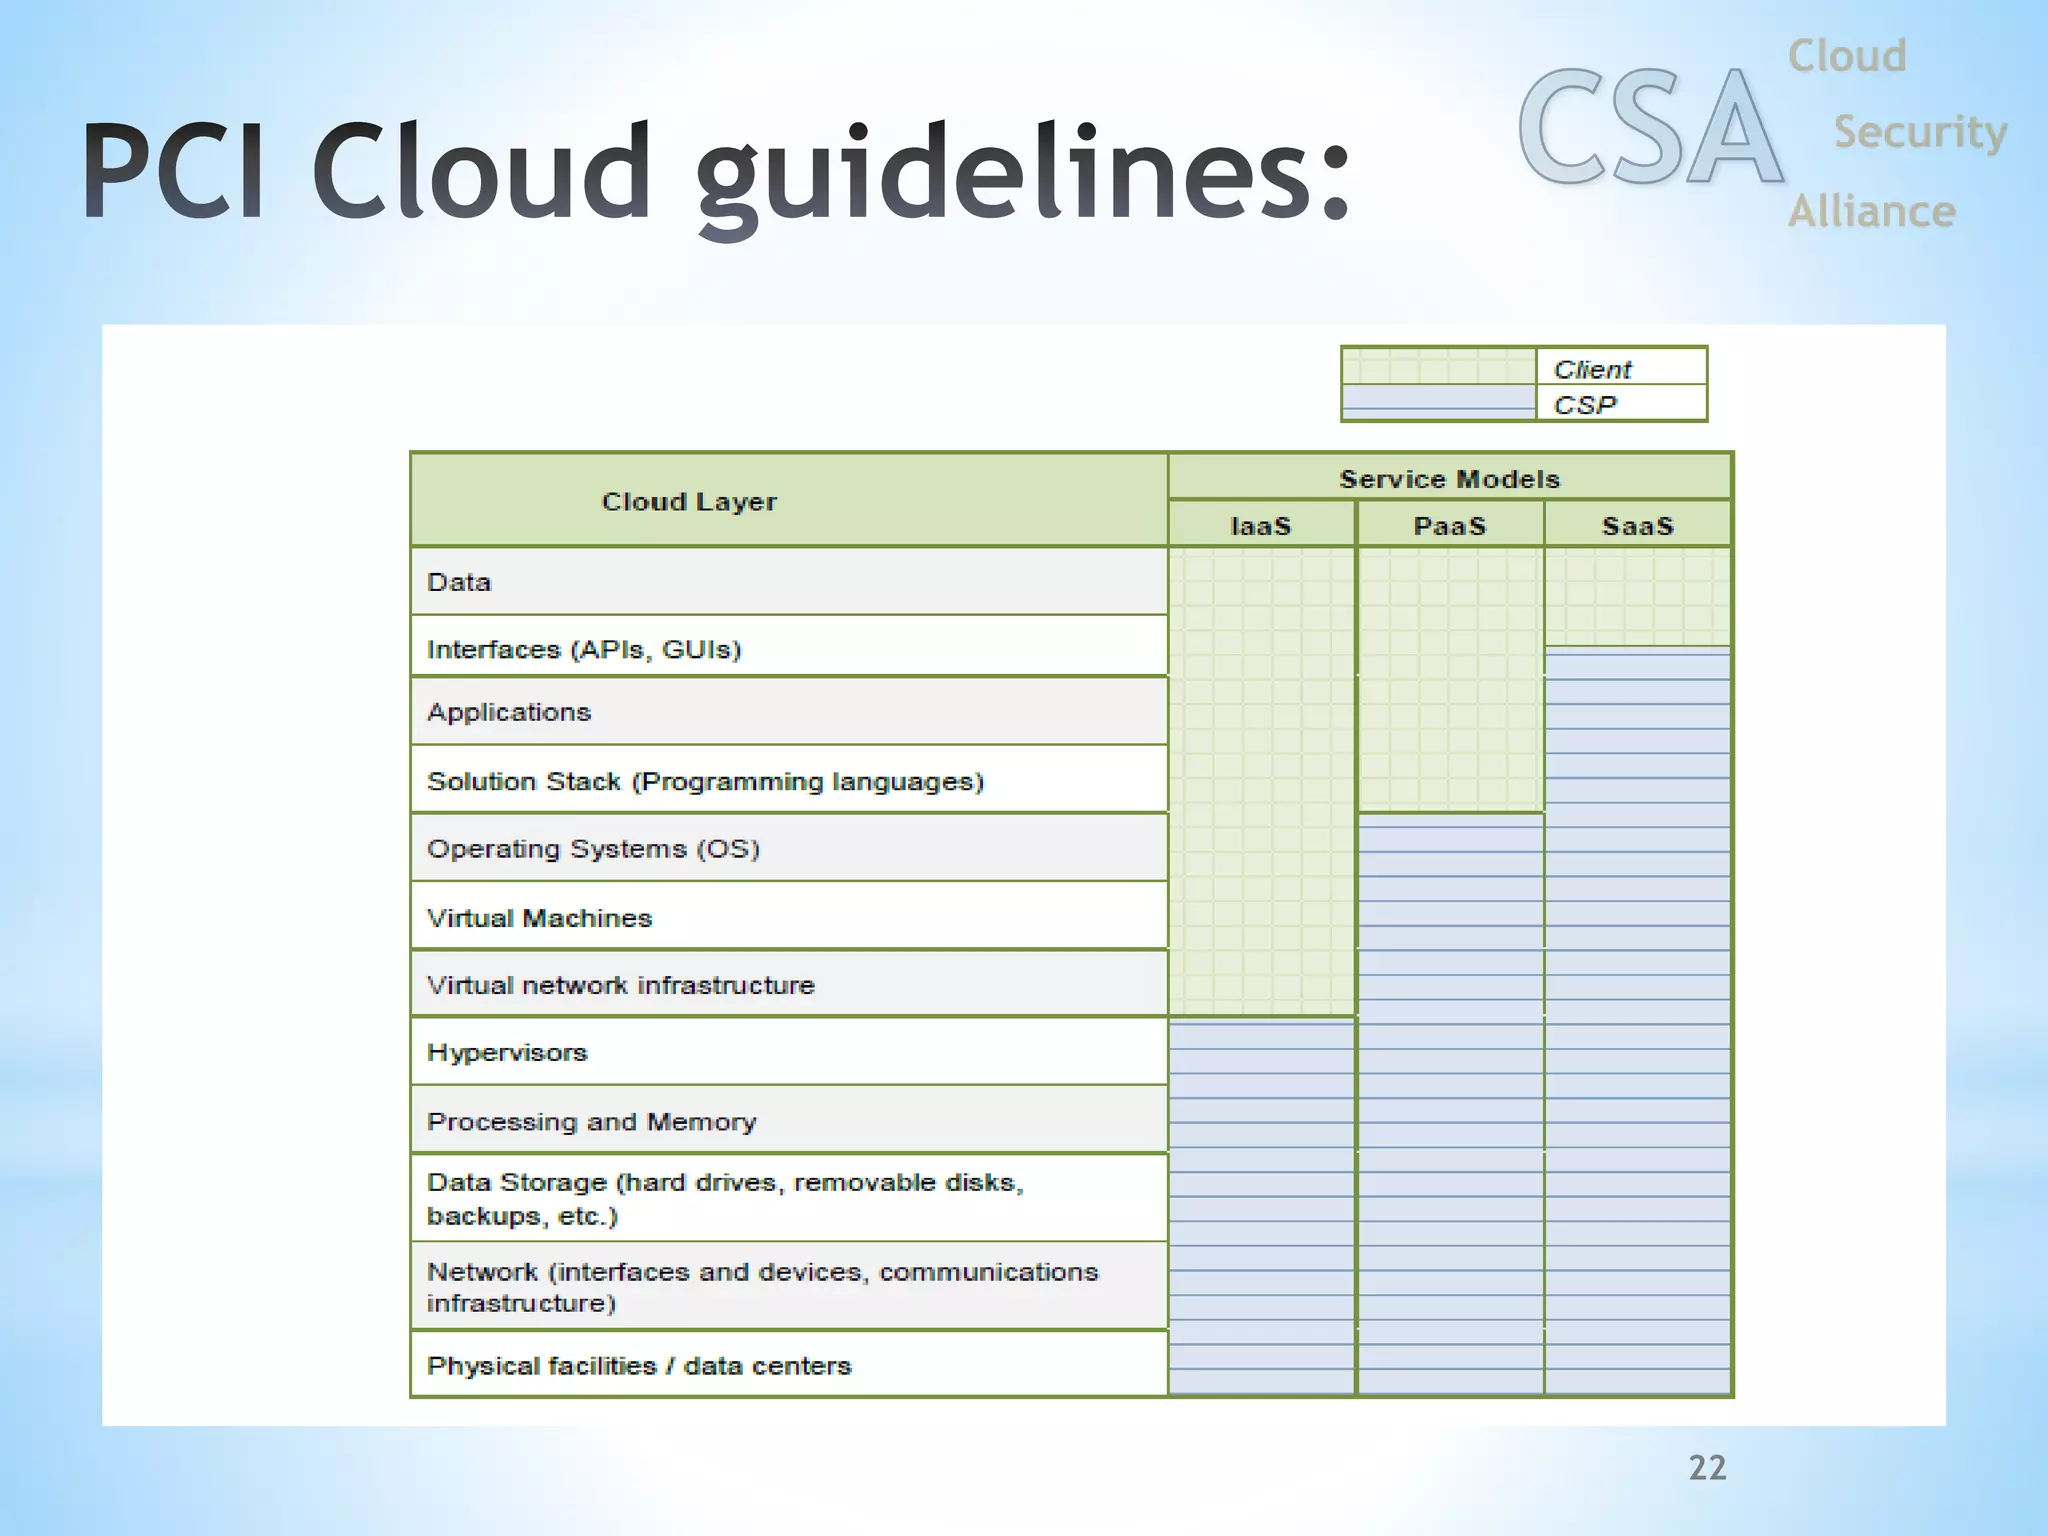Select the Interfaces (APIs, GUIs) row
Image resolution: width=2048 pixels, height=1536 pixels.
[584, 649]
